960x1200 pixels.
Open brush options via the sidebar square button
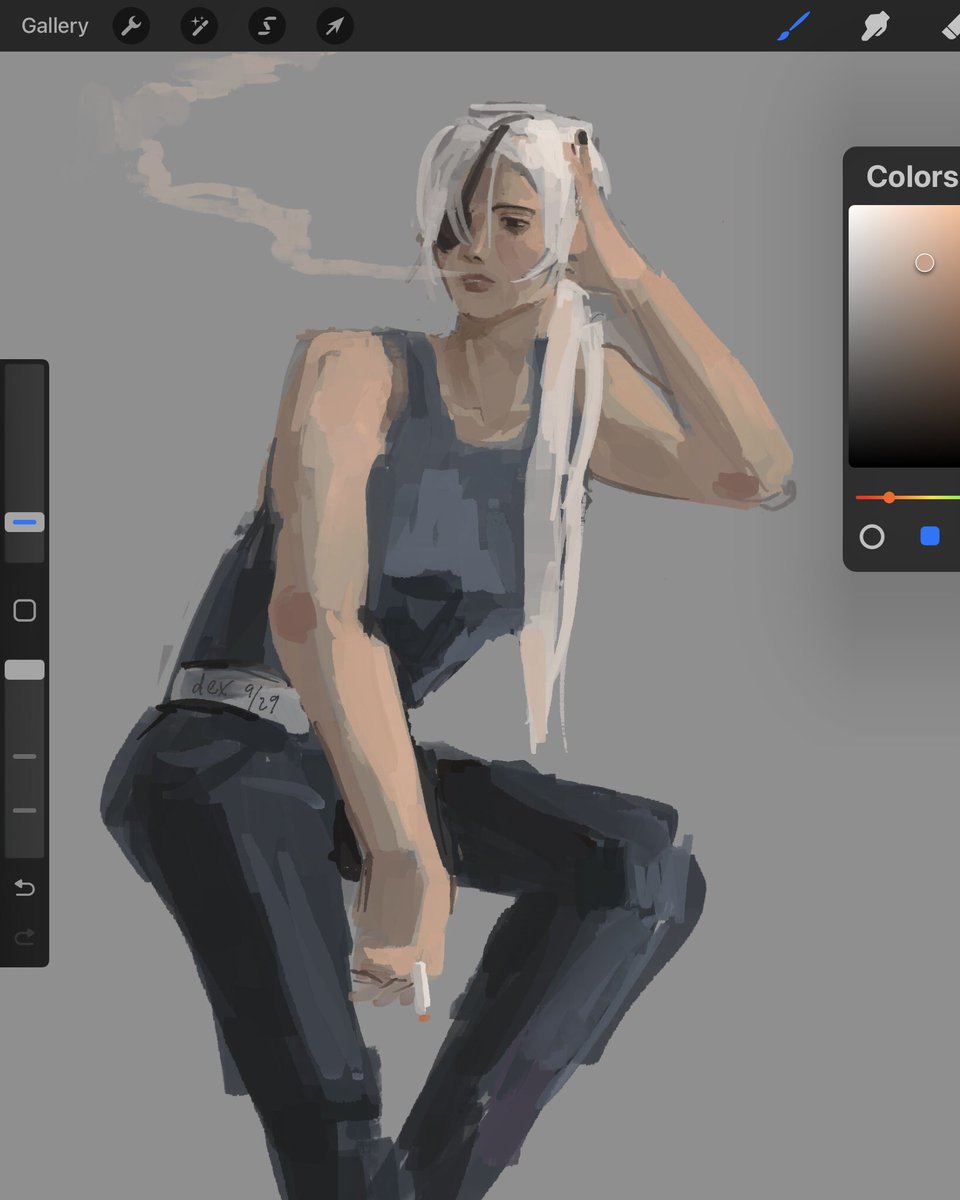tap(24, 610)
